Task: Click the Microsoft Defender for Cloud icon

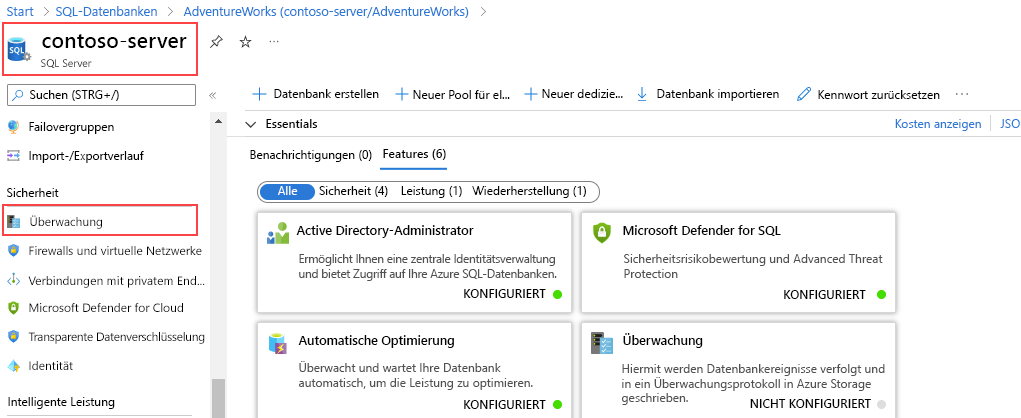Action: [x=14, y=308]
